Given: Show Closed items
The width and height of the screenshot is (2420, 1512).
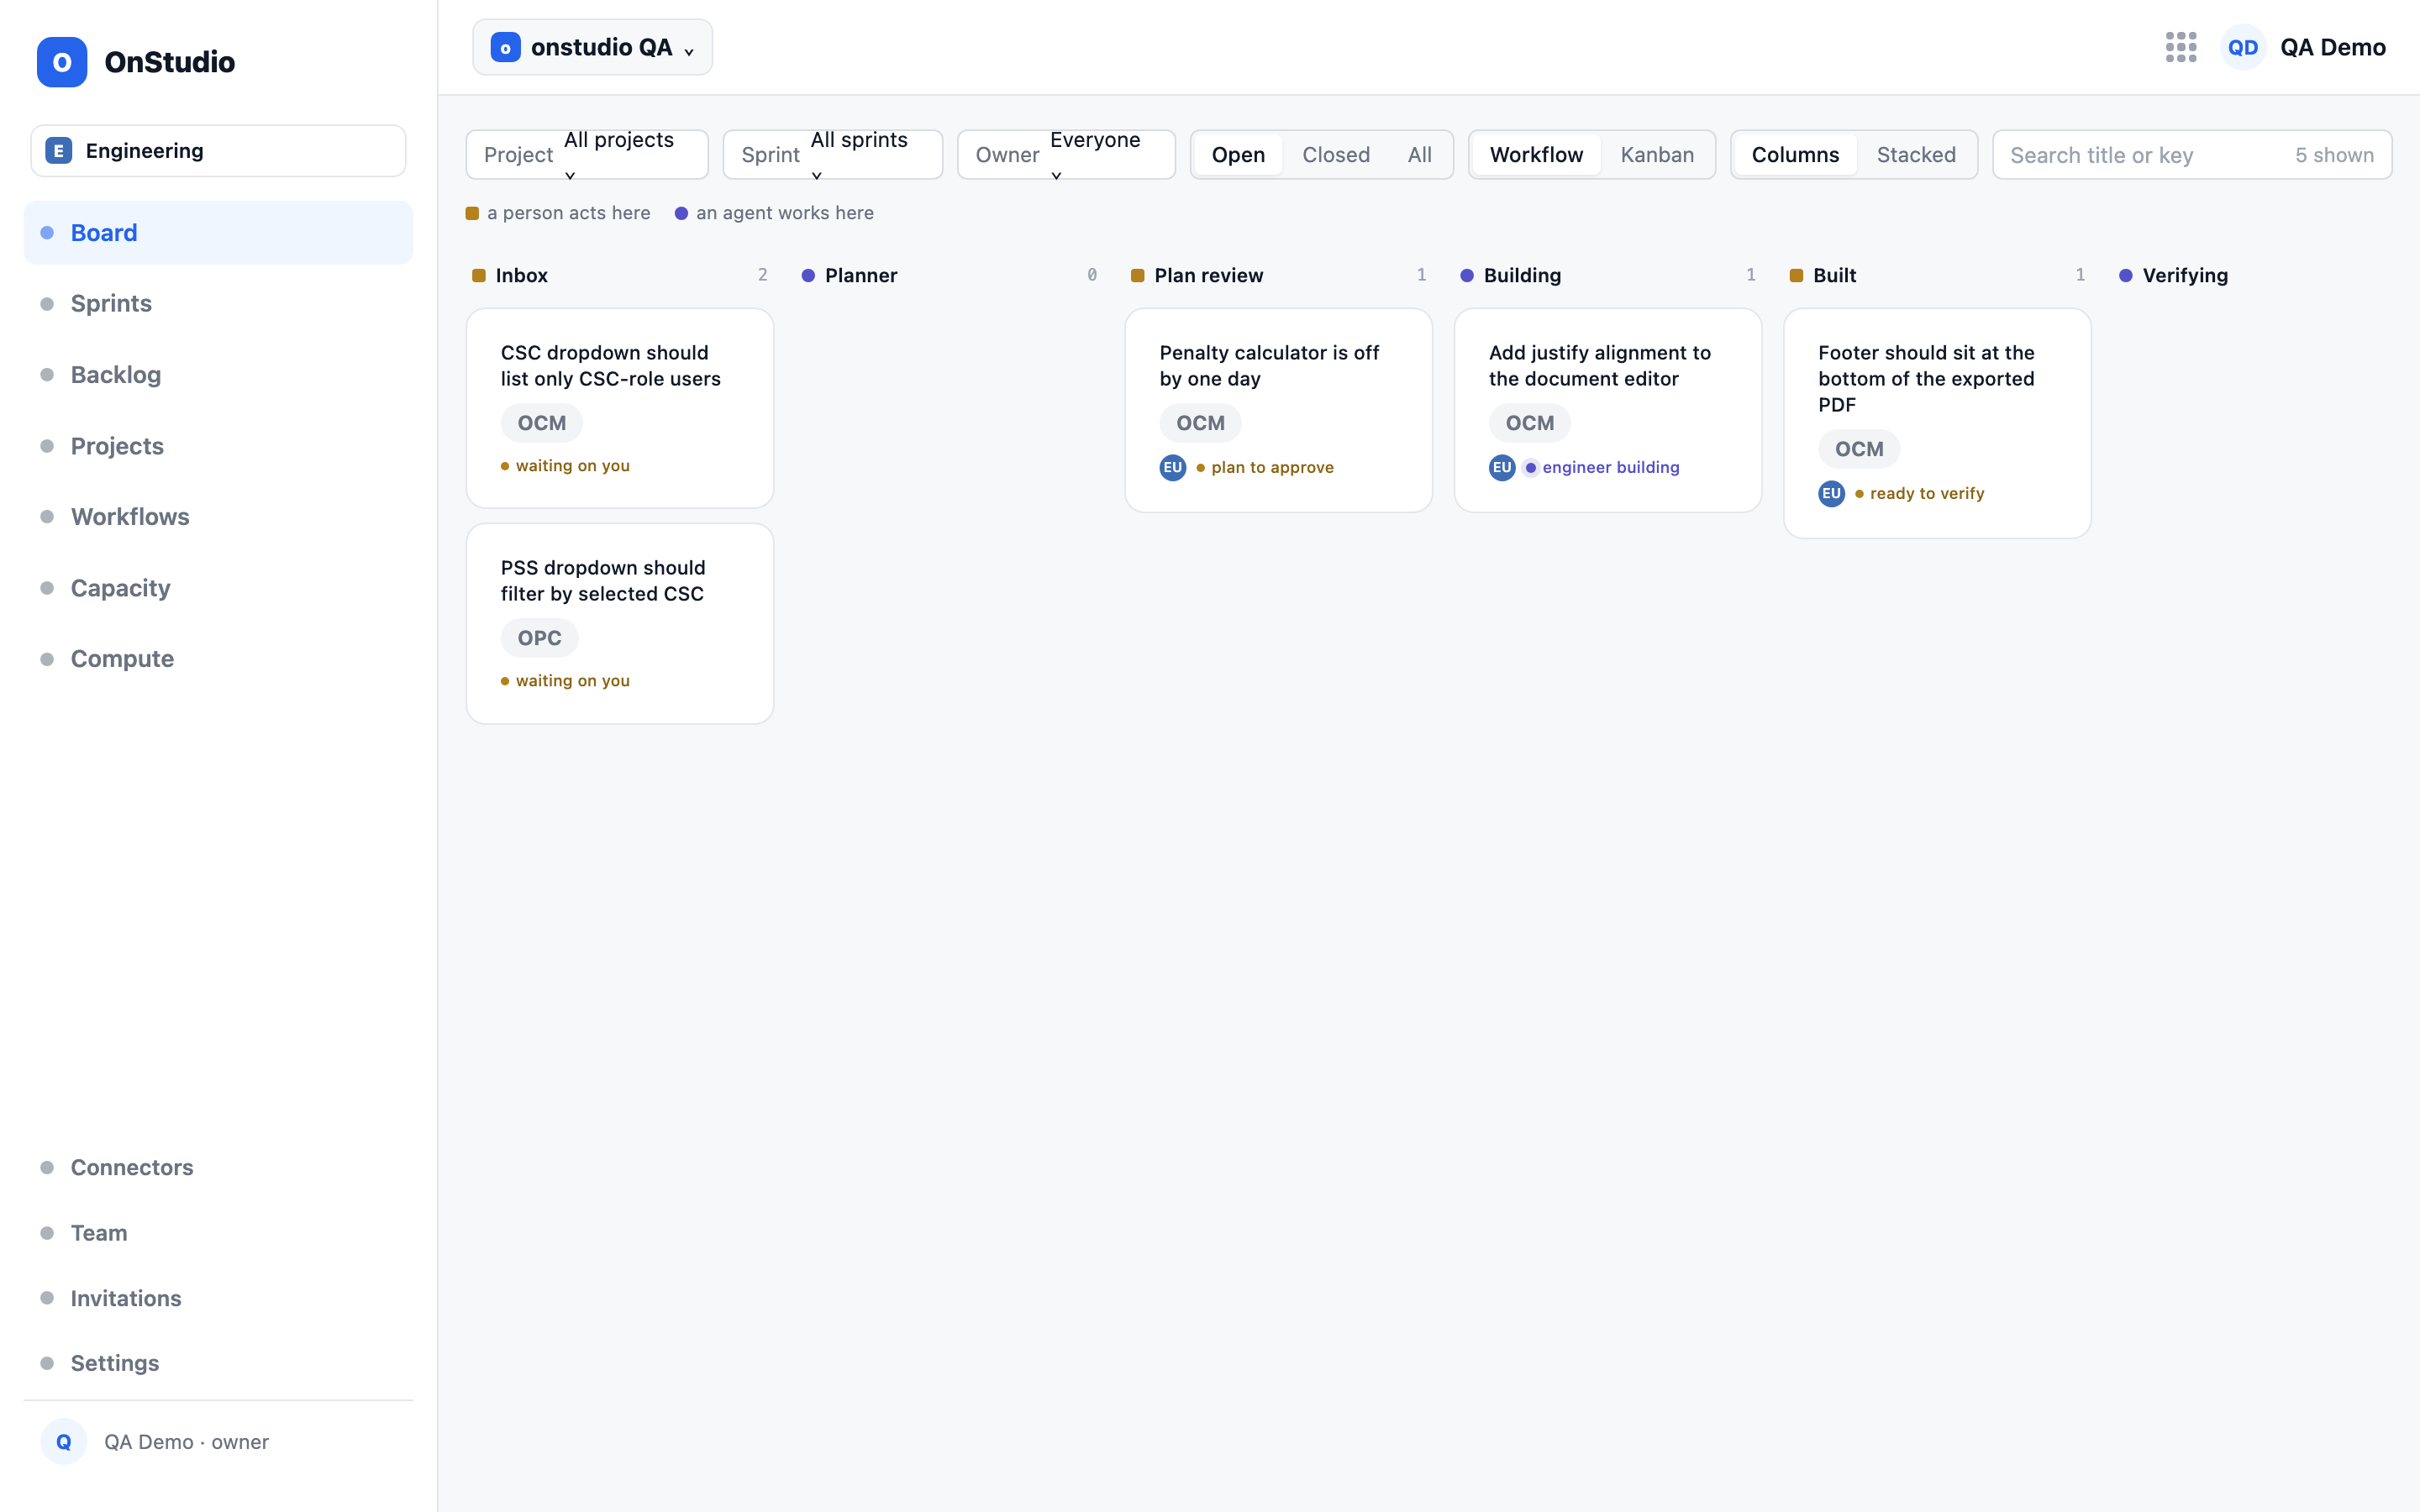Looking at the screenshot, I should pyautogui.click(x=1335, y=155).
